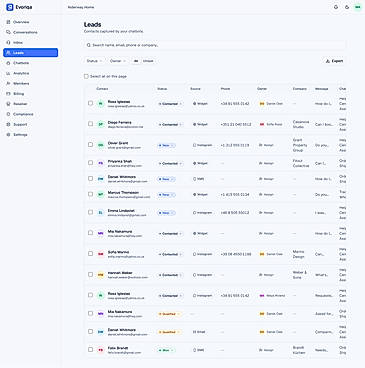The height and width of the screenshot is (368, 365).
Task: Click Email source icon in qualified Daniel Whitmore row
Action: tap(194, 332)
